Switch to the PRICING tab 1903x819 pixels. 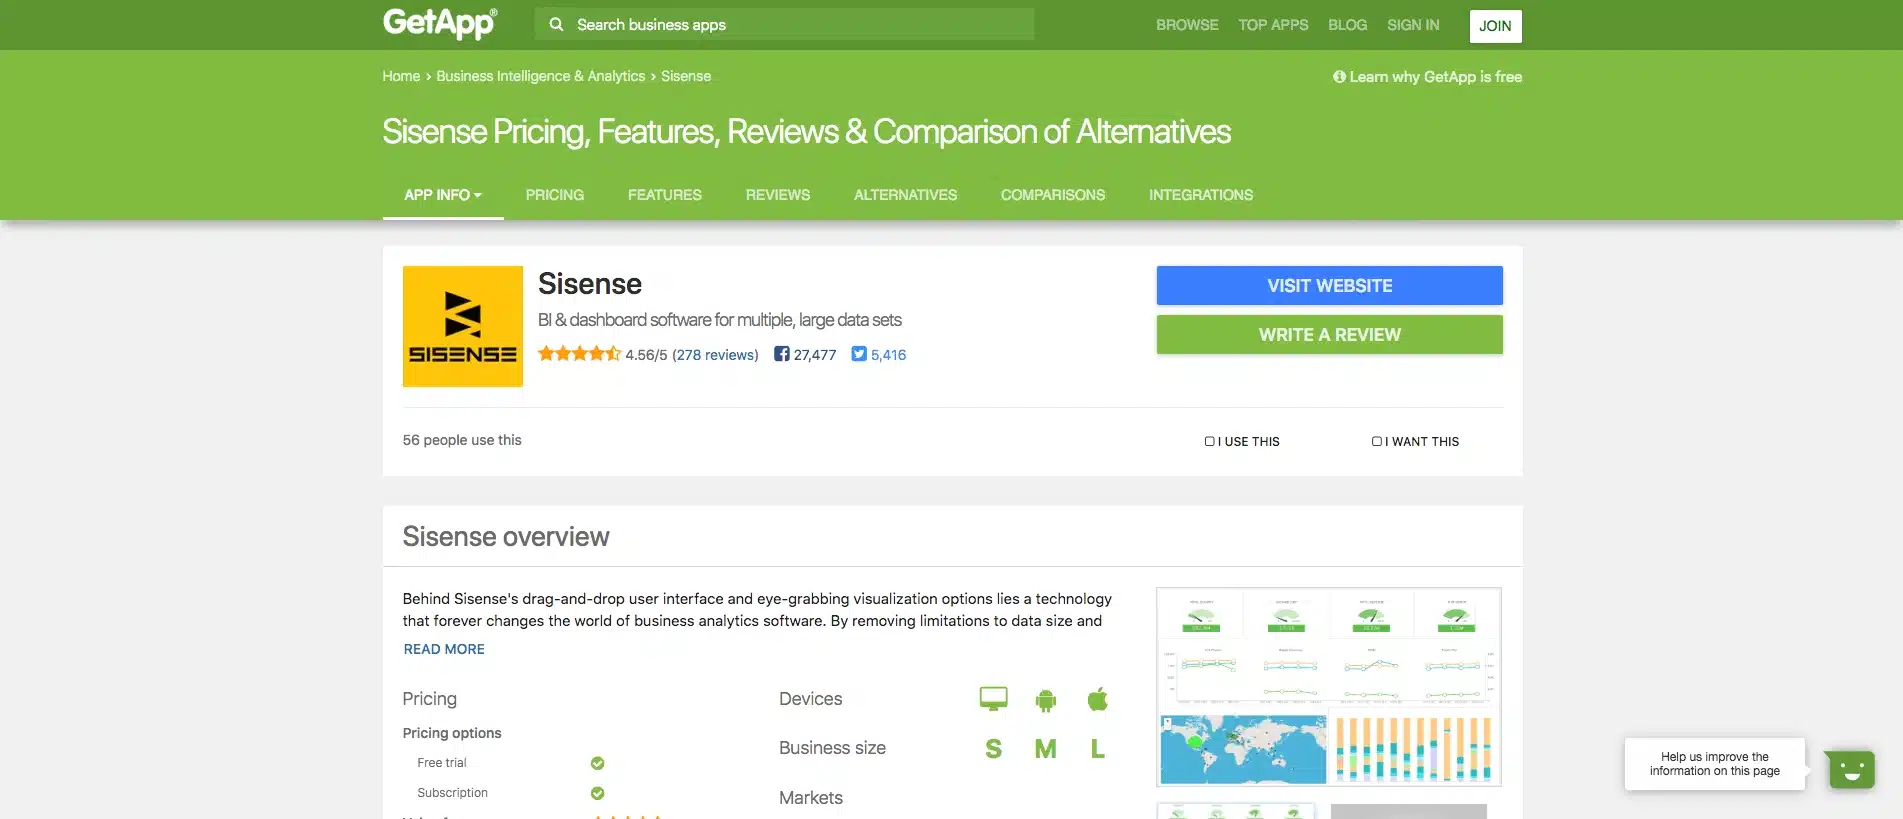[554, 195]
